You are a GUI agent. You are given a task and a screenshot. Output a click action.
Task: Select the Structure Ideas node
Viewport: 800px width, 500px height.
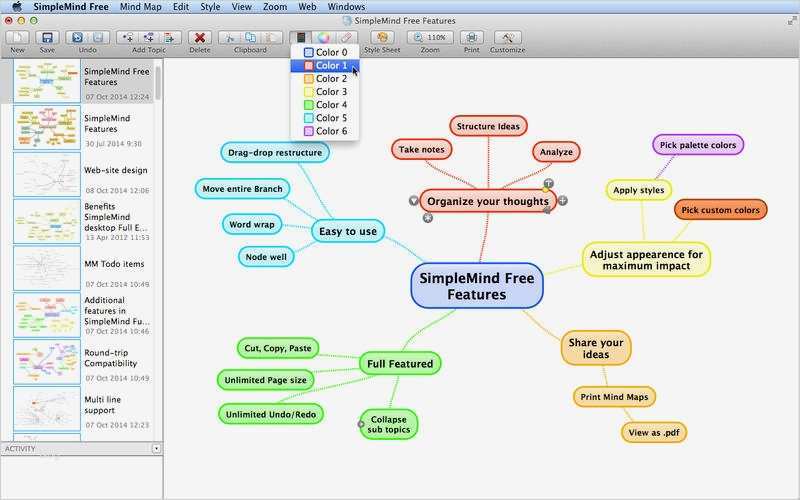coord(488,126)
